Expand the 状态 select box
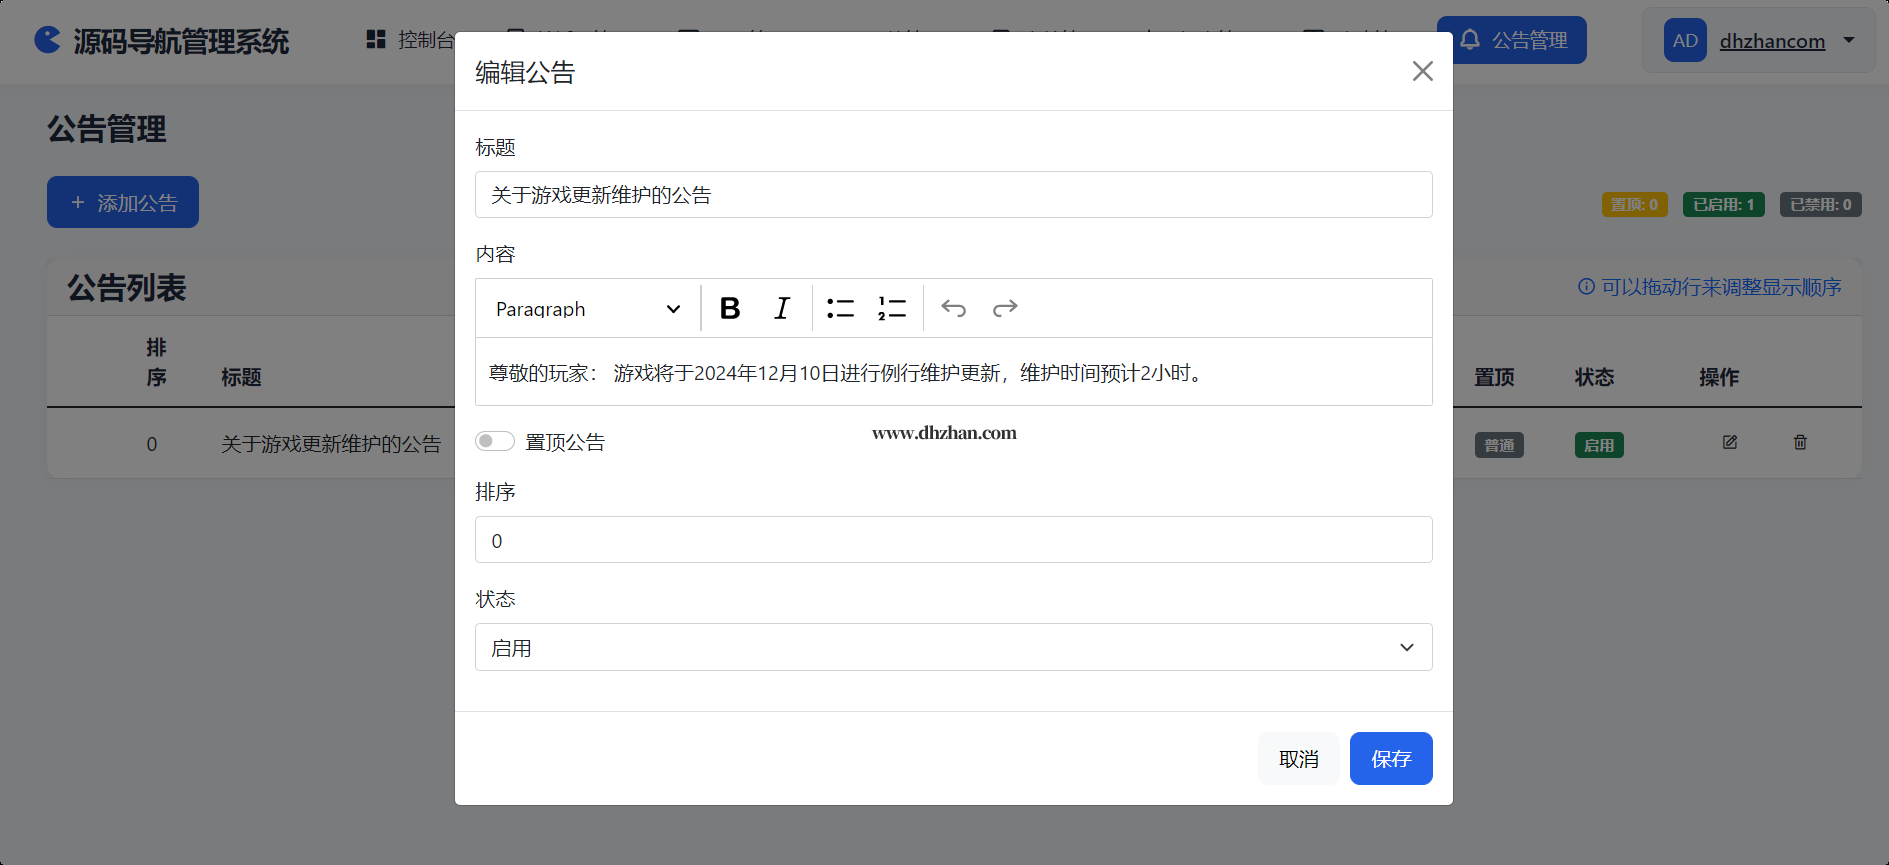1889x865 pixels. pyautogui.click(x=953, y=647)
